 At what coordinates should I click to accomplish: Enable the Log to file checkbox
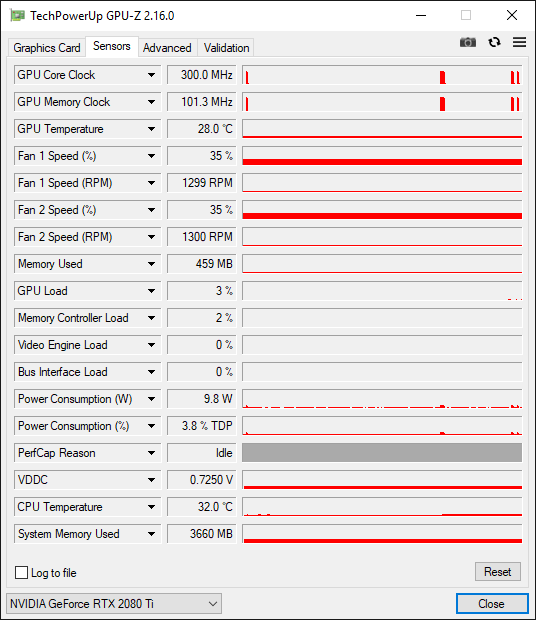click(x=21, y=573)
